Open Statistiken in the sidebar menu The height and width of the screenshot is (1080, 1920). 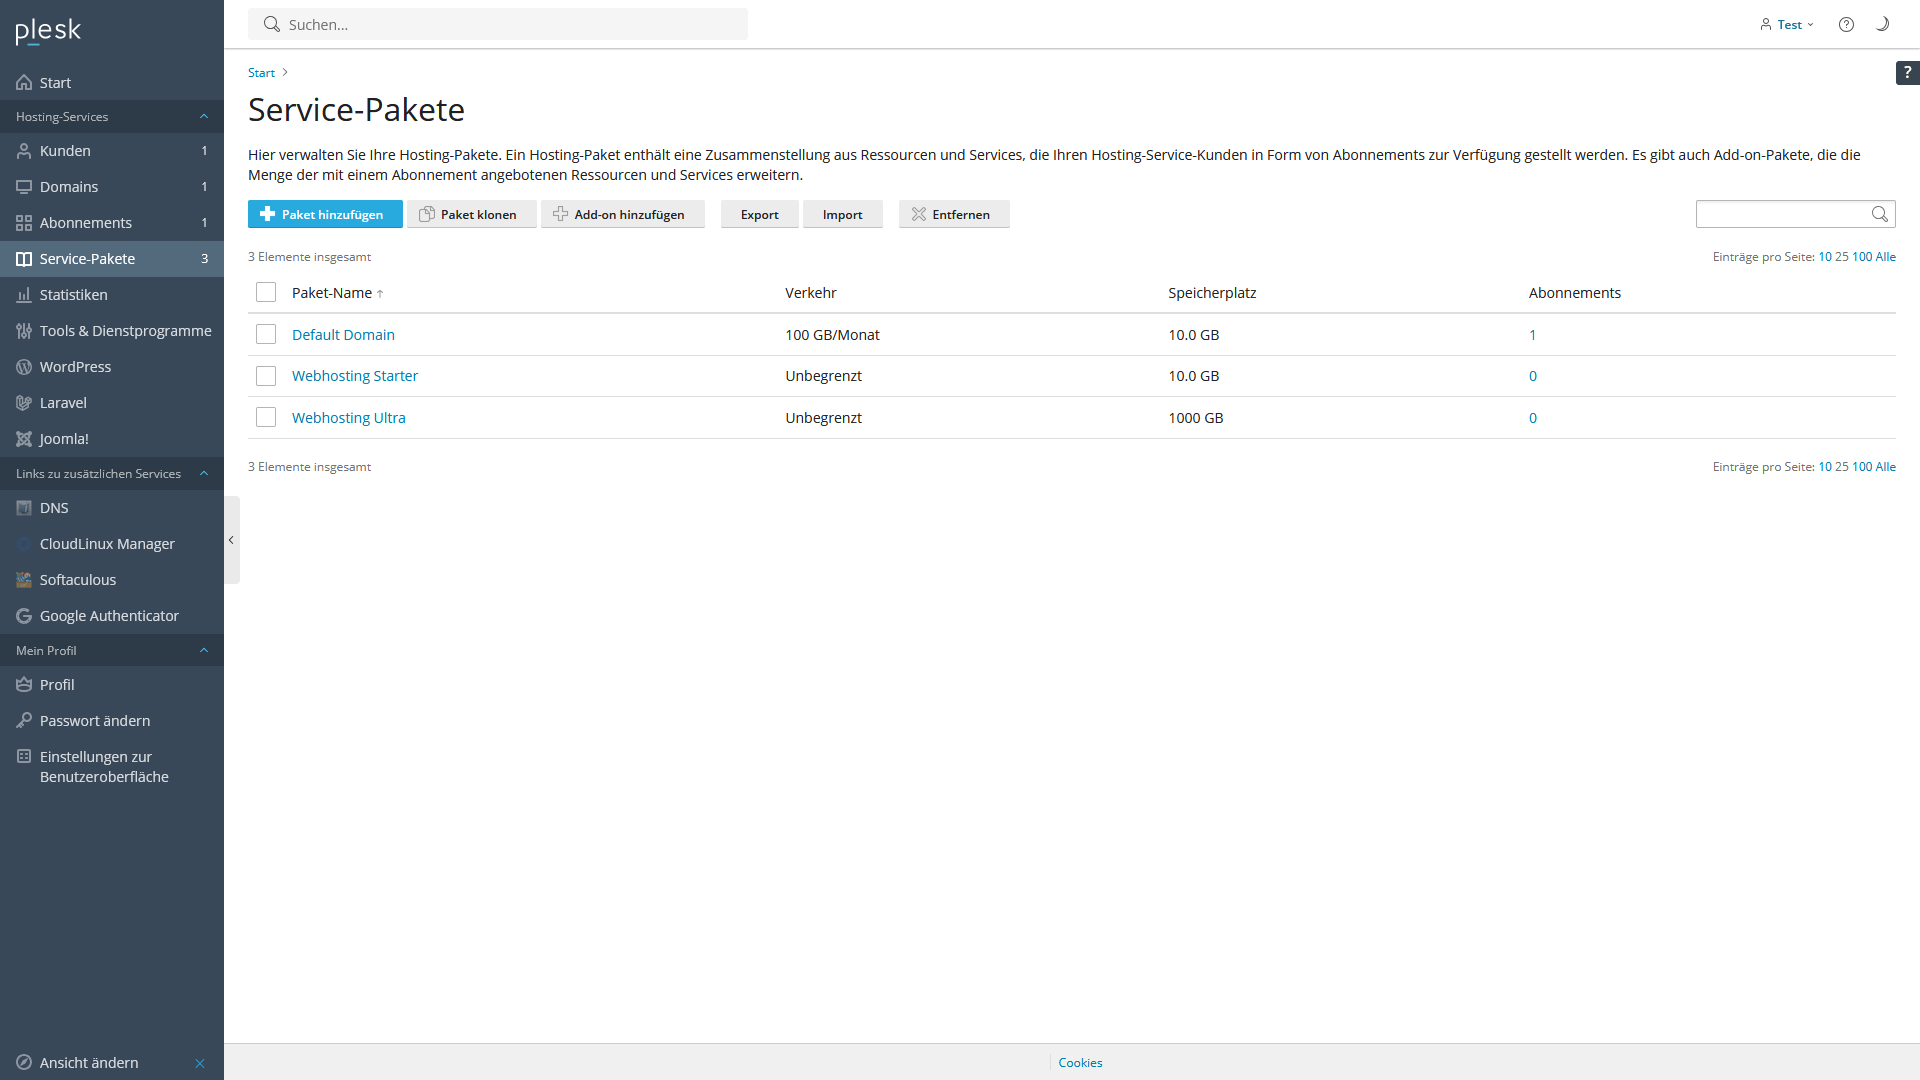pos(73,295)
